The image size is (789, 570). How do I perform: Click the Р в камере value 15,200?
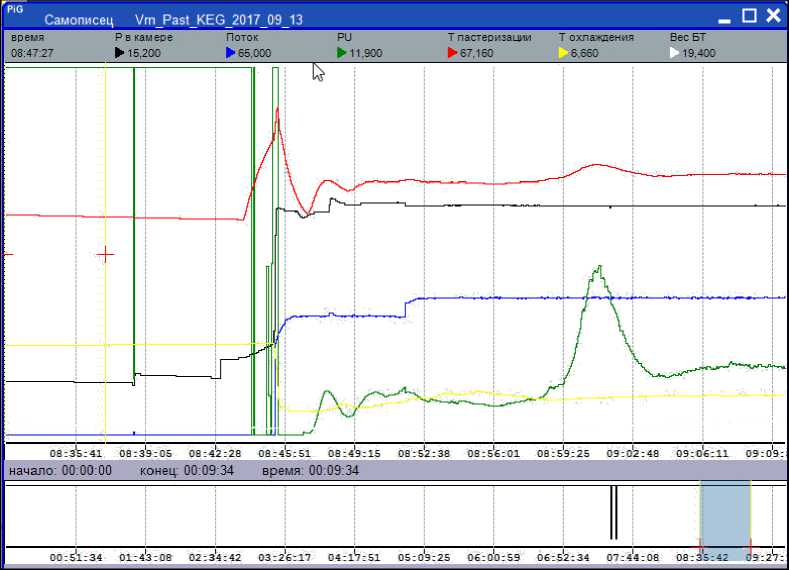[144, 53]
